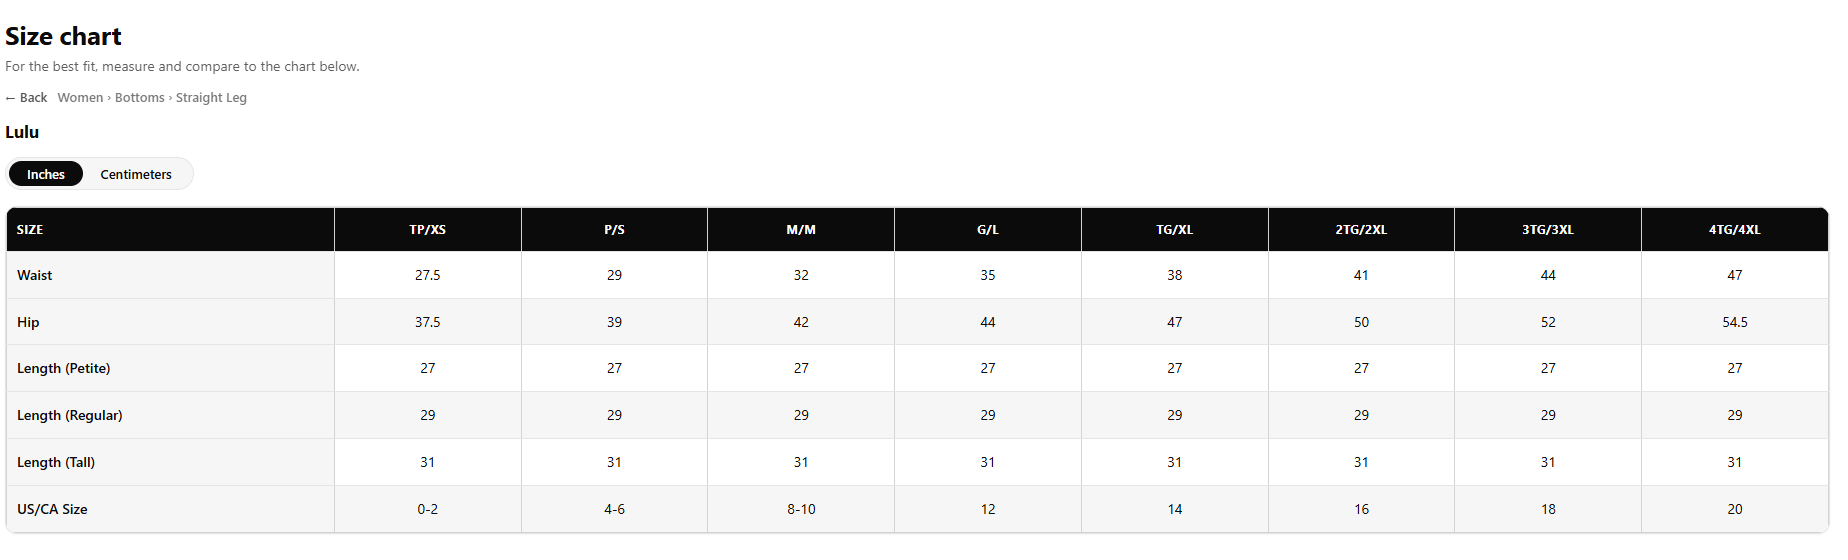Image resolution: width=1848 pixels, height=560 pixels.
Task: Select the US/CA Size row label
Action: coord(52,509)
